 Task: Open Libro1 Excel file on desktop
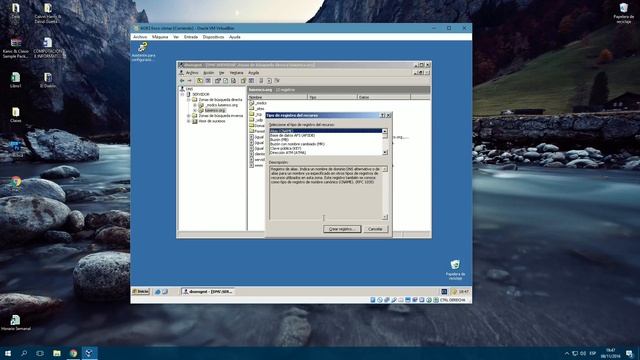coord(16,80)
